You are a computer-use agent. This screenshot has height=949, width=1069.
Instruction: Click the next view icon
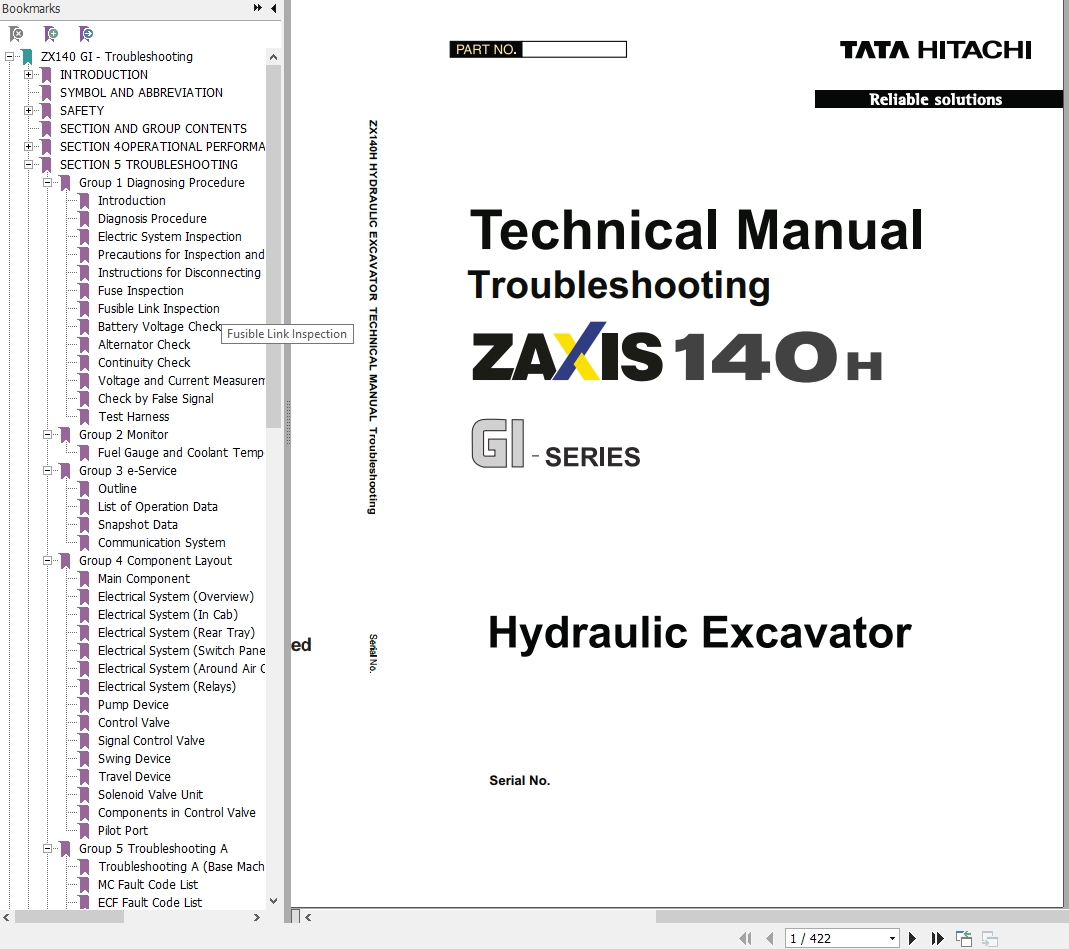(x=990, y=939)
